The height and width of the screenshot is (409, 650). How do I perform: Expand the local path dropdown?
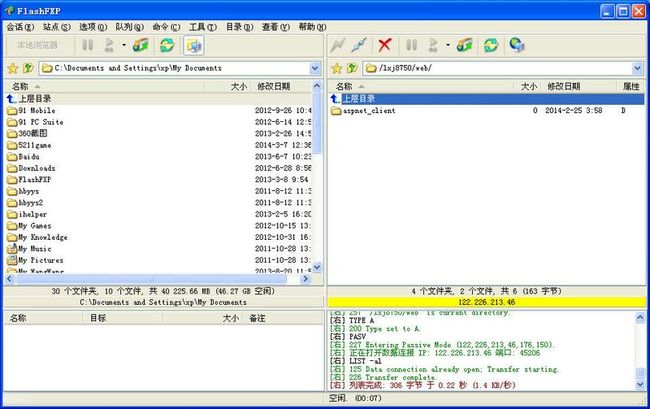coord(315,68)
